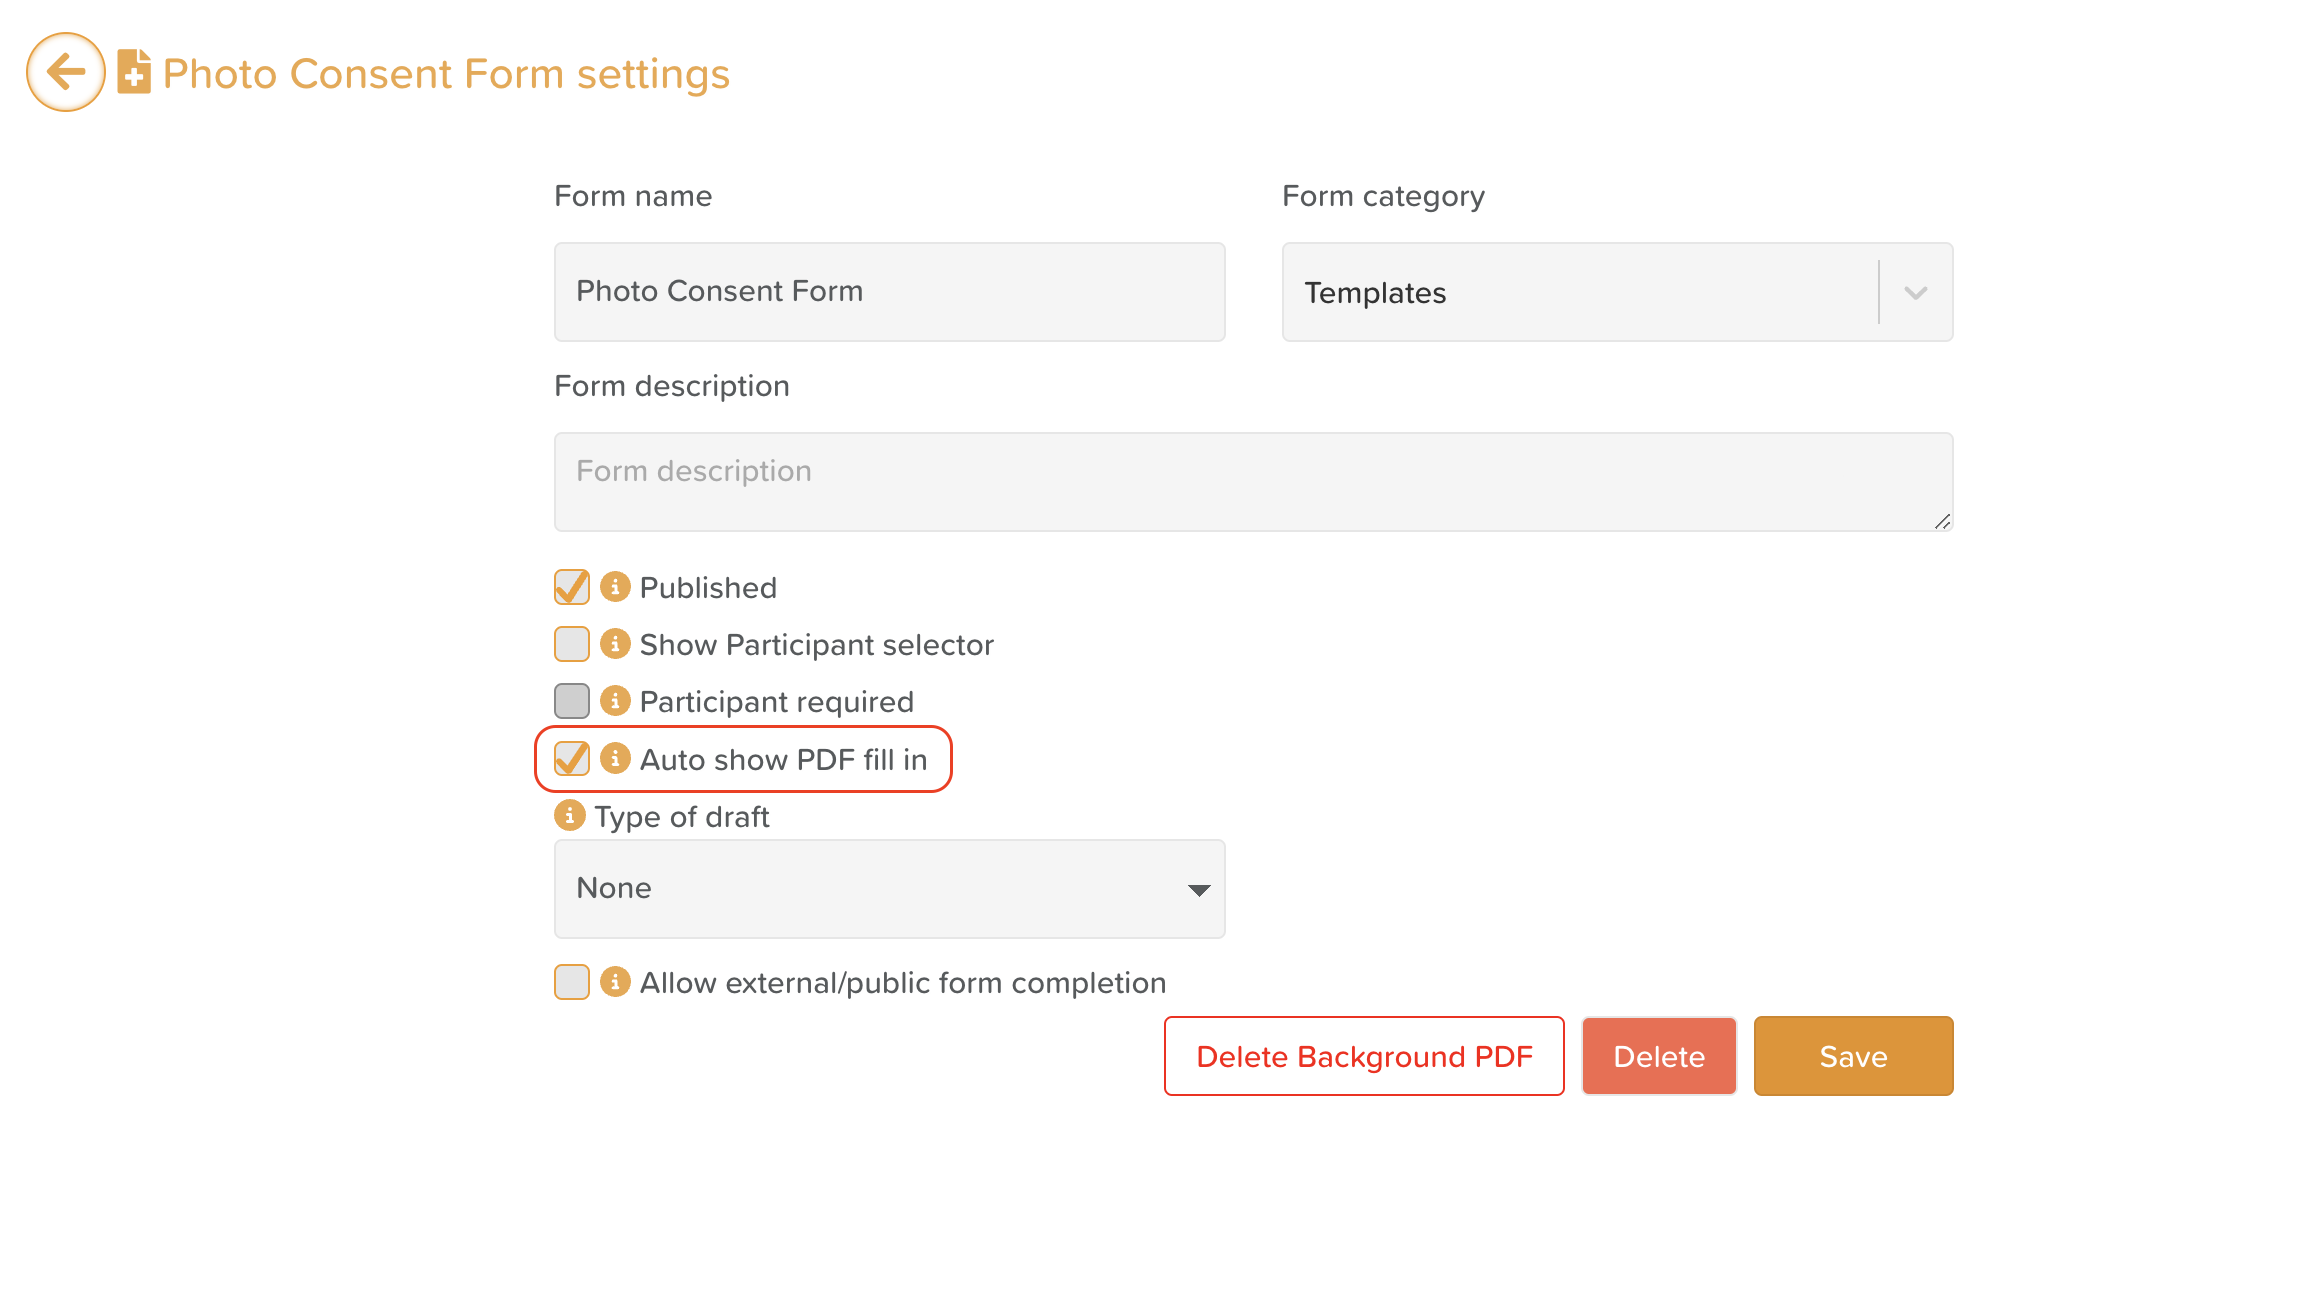Click the form document icon in header

[134, 72]
